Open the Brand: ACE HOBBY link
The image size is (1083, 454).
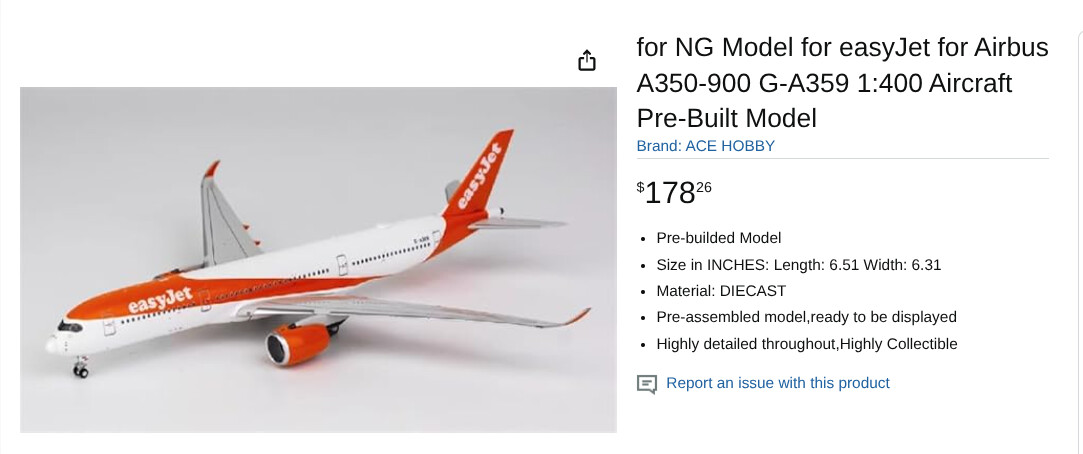(x=705, y=146)
